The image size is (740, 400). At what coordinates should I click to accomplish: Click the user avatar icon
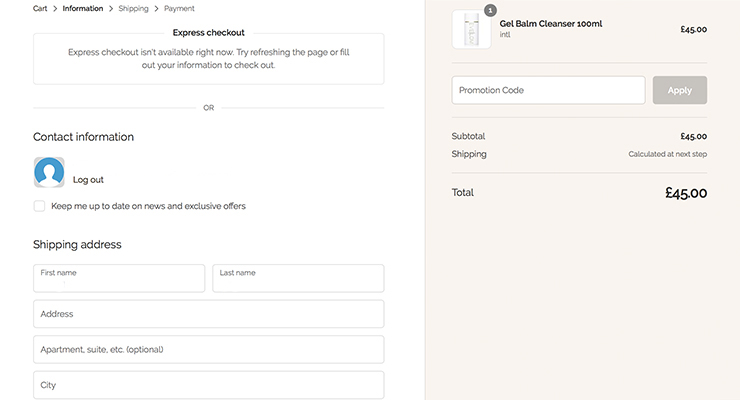(x=49, y=172)
